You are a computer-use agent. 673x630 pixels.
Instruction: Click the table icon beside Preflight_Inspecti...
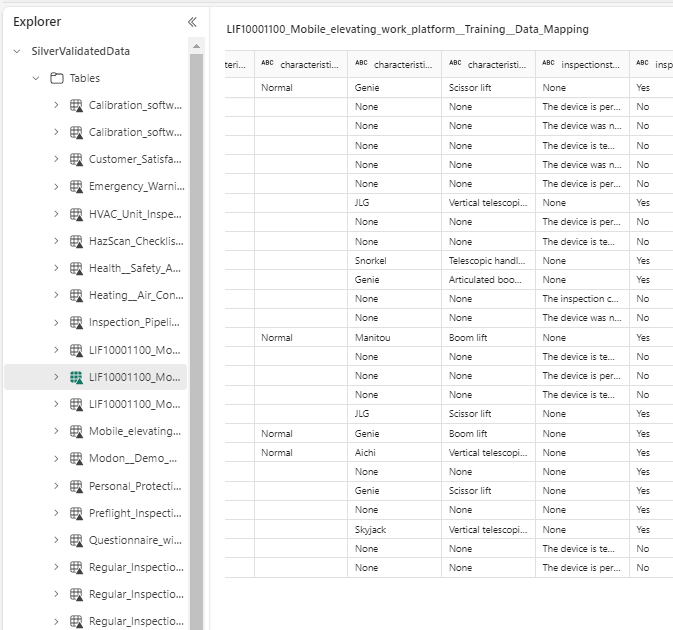pyautogui.click(x=76, y=513)
